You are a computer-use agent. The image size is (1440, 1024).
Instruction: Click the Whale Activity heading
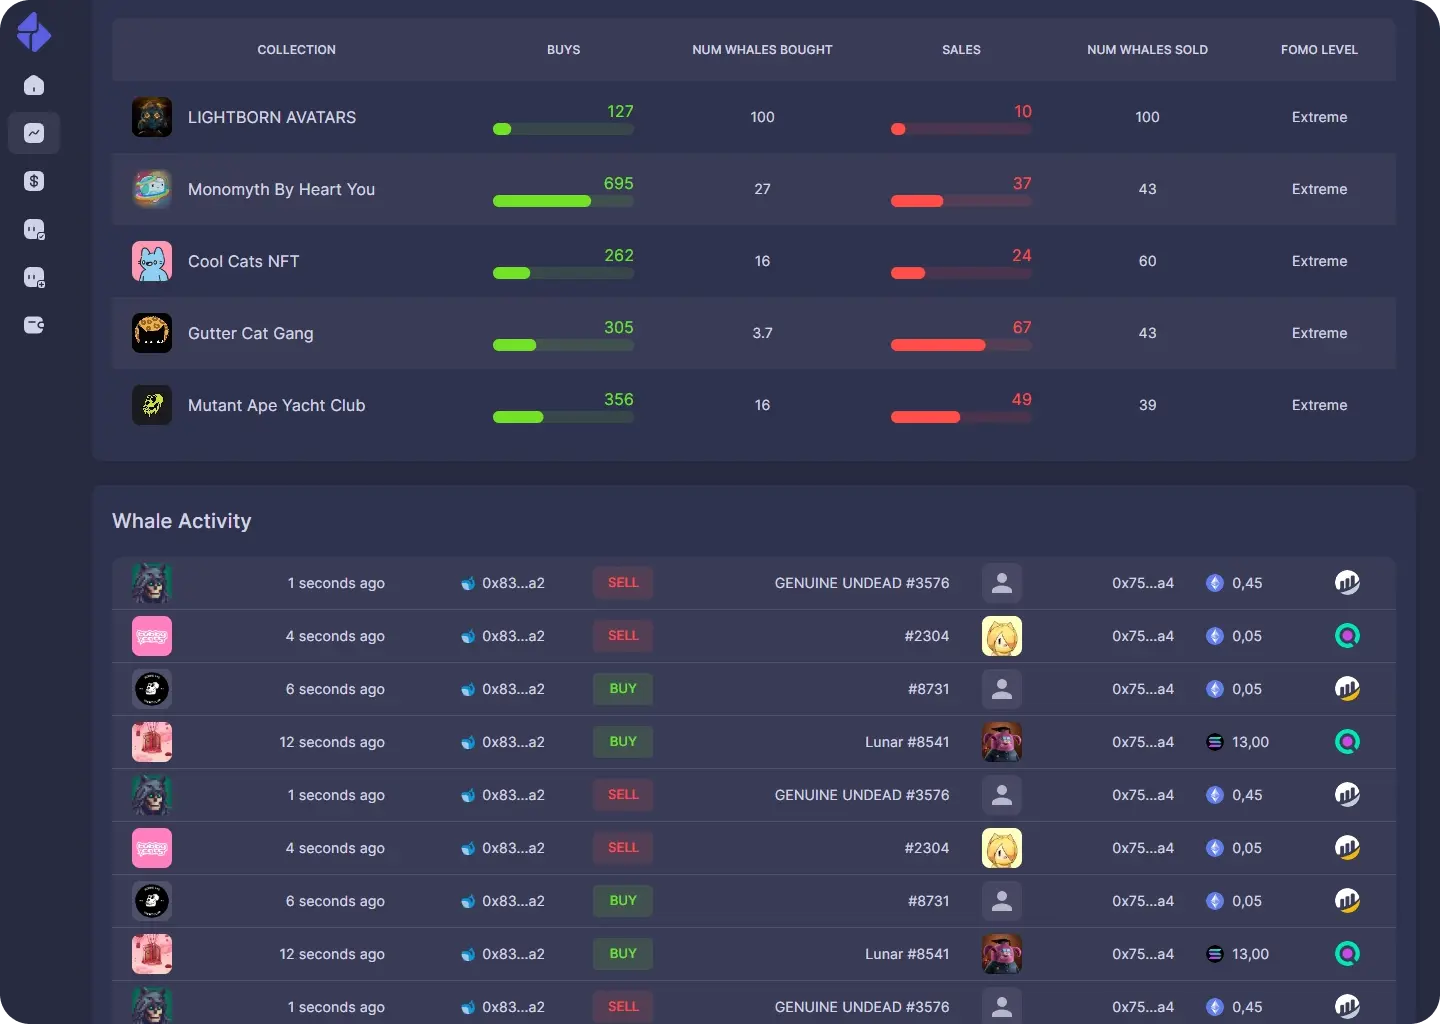182,521
